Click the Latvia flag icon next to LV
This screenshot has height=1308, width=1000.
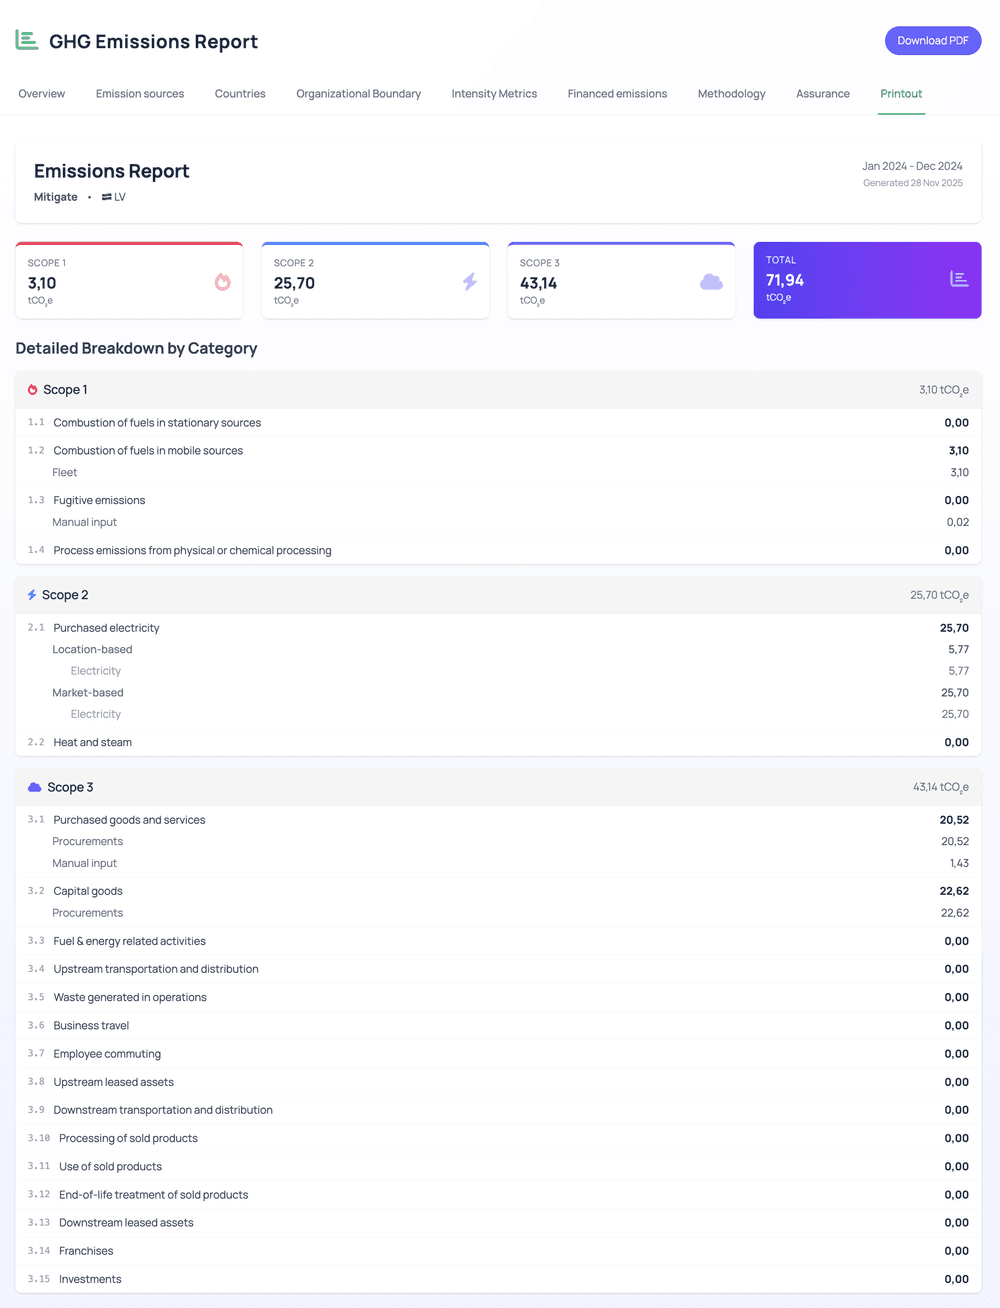[106, 197]
